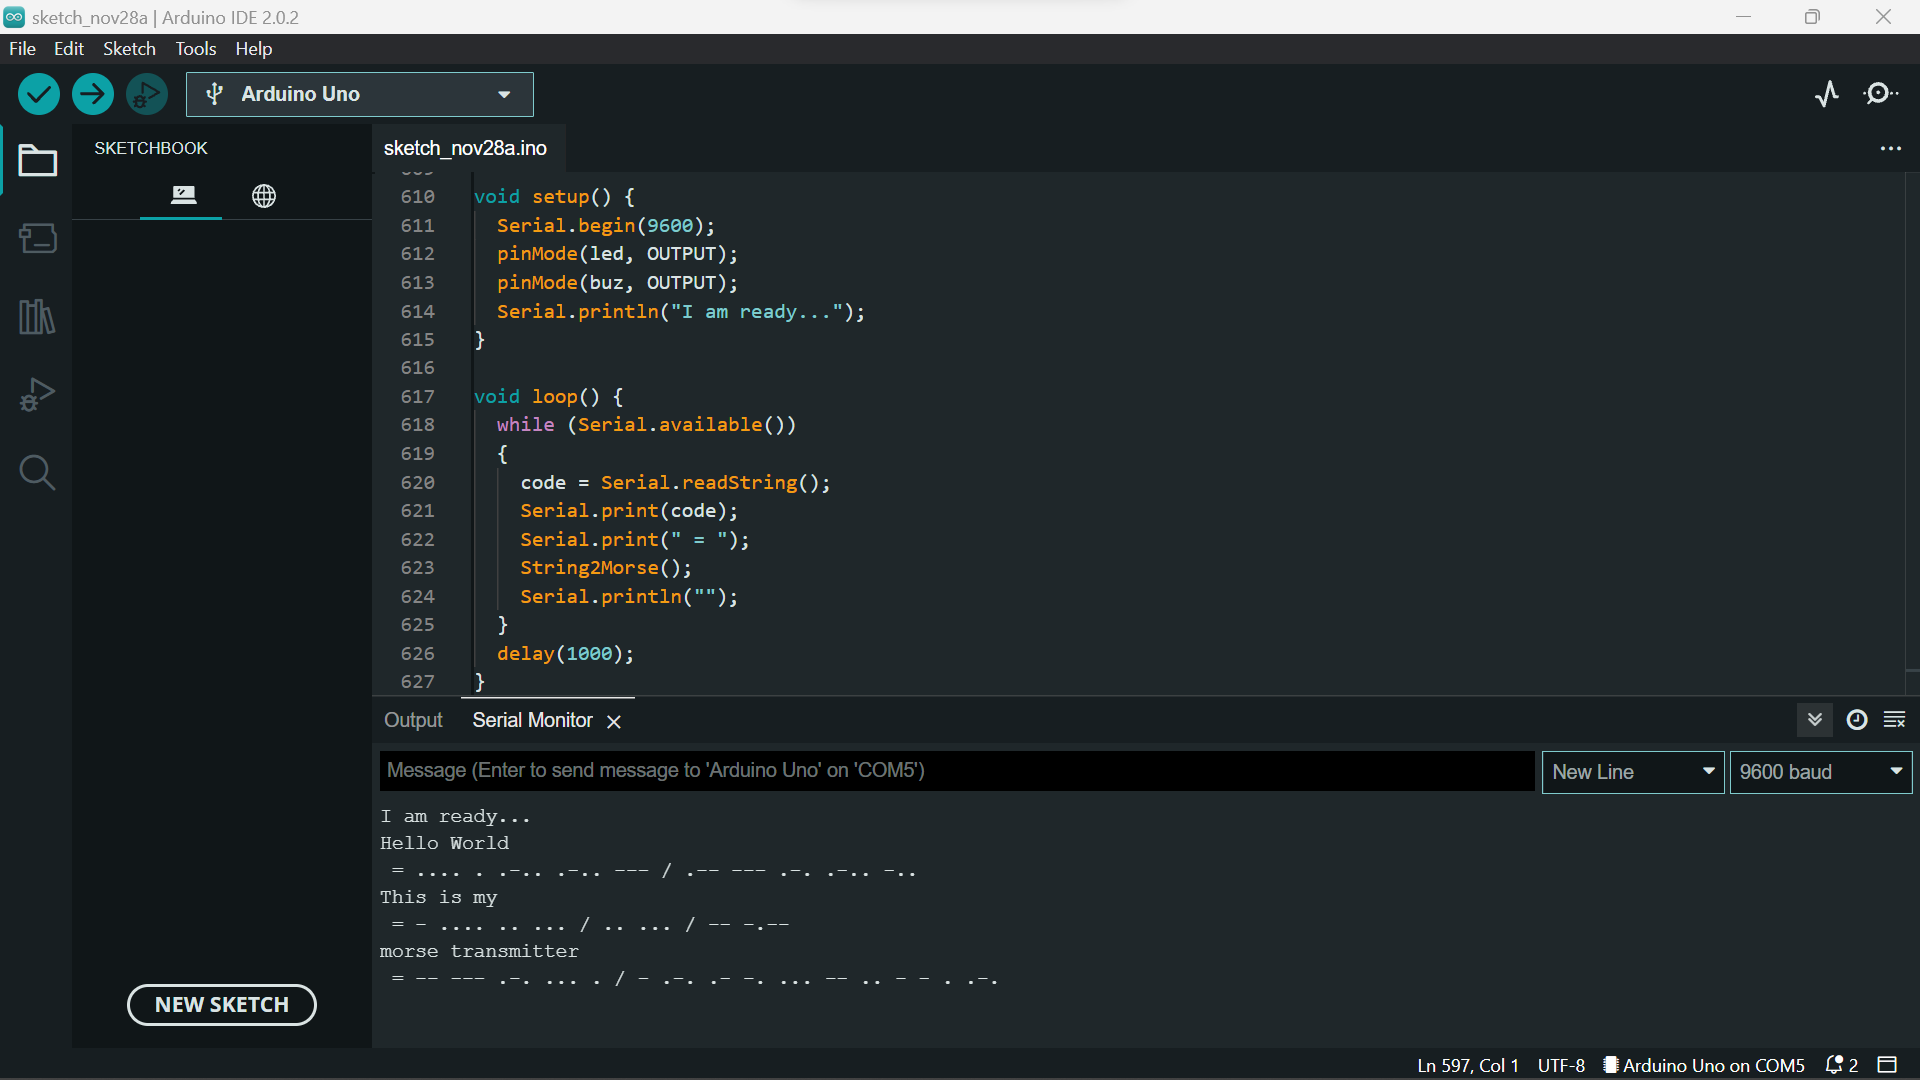Image resolution: width=1920 pixels, height=1080 pixels.
Task: Click the Arduino app icon in title bar
Action: point(14,17)
